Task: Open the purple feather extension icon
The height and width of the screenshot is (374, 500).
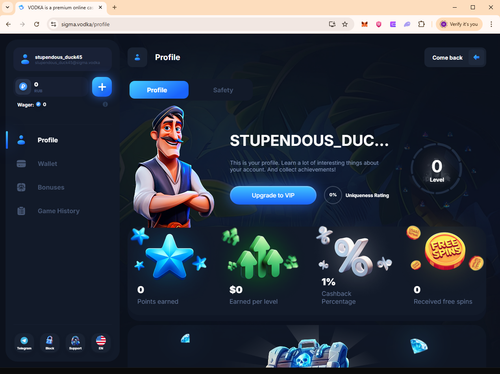Action: 407,24
